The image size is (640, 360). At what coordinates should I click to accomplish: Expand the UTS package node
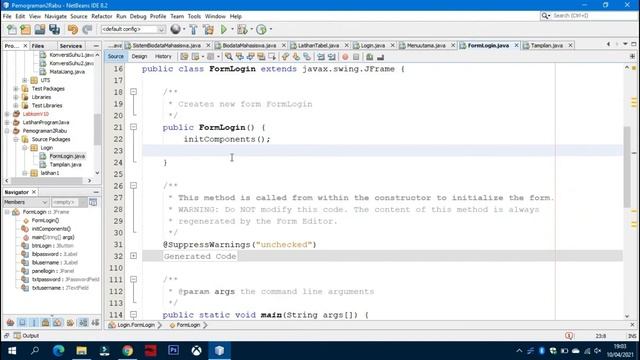(25, 80)
